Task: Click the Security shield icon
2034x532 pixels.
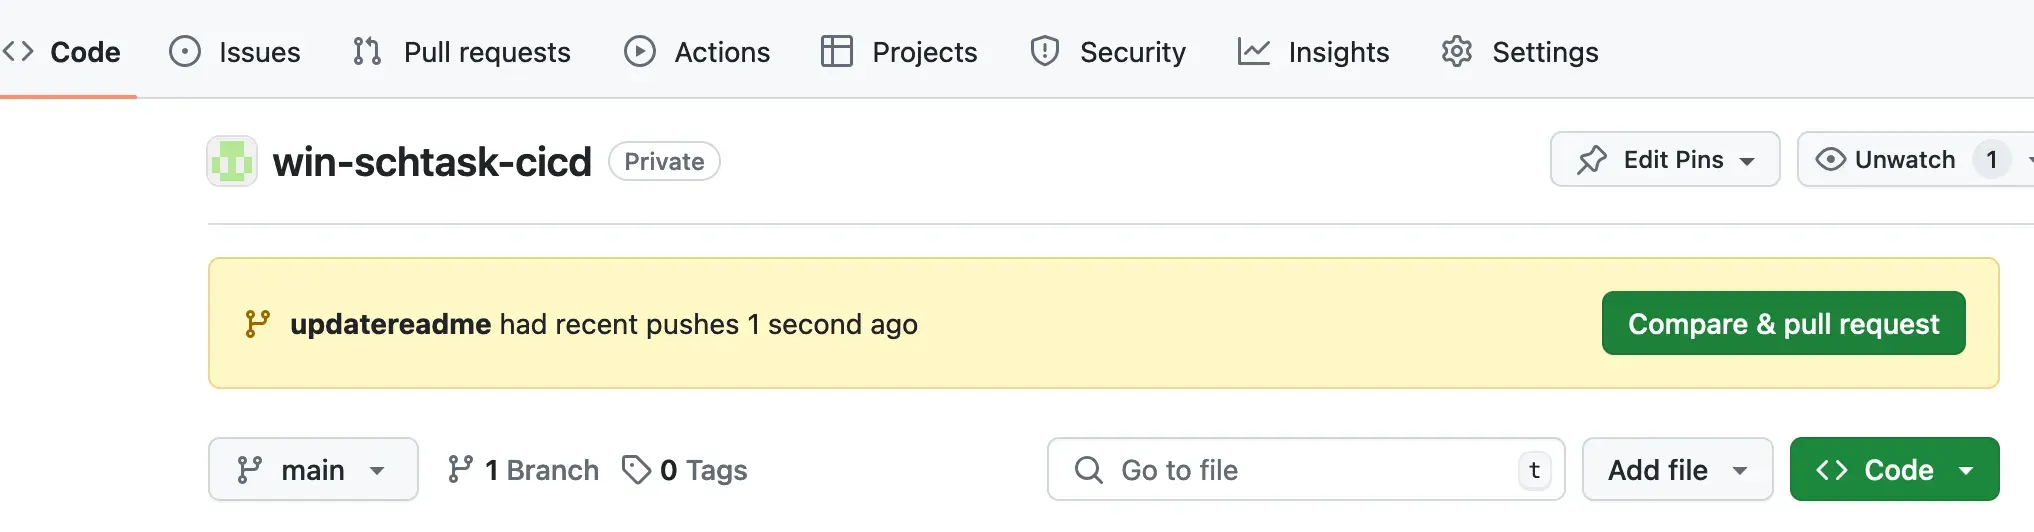Action: [1045, 51]
